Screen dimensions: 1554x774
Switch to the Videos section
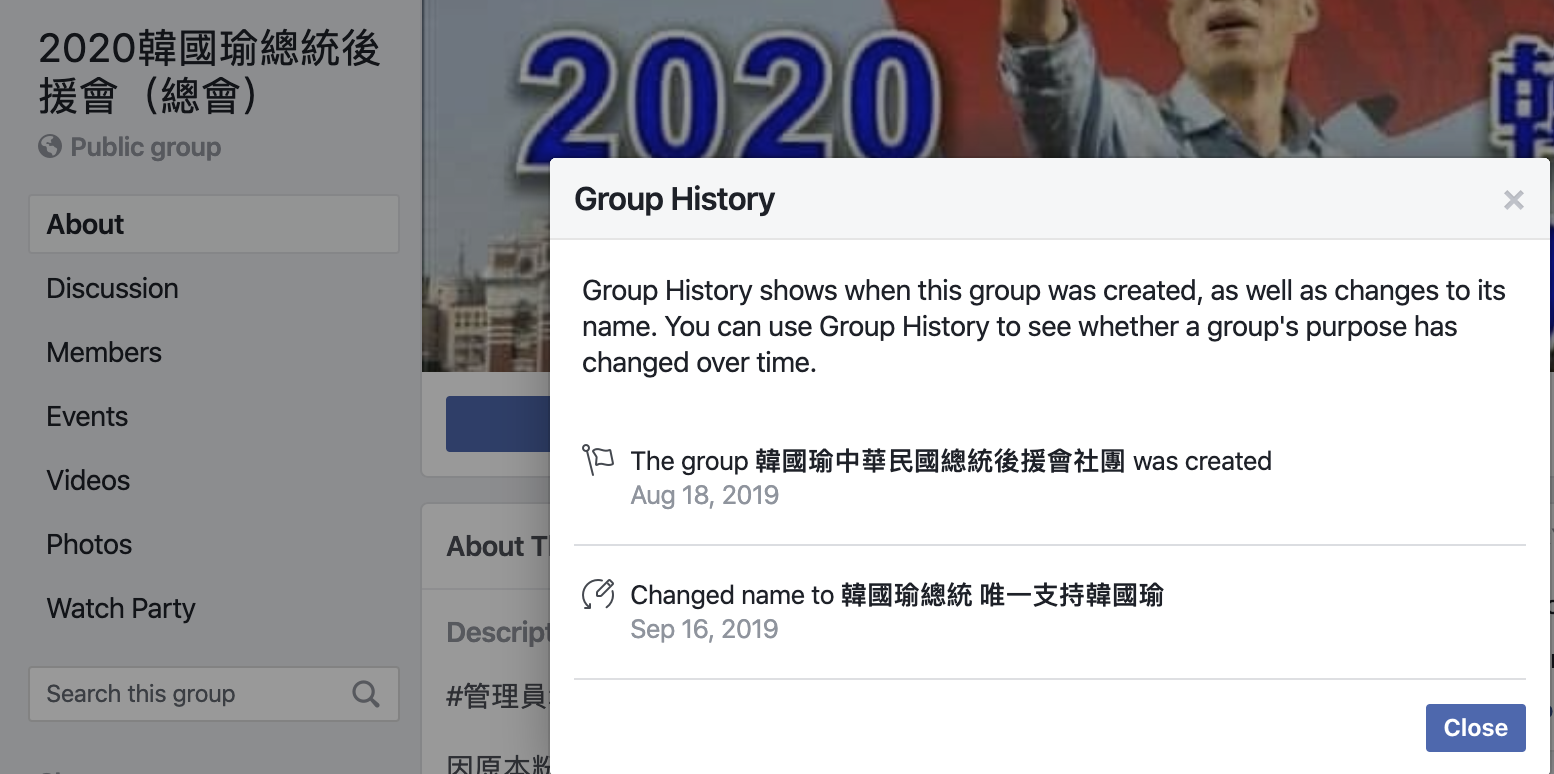point(88,480)
